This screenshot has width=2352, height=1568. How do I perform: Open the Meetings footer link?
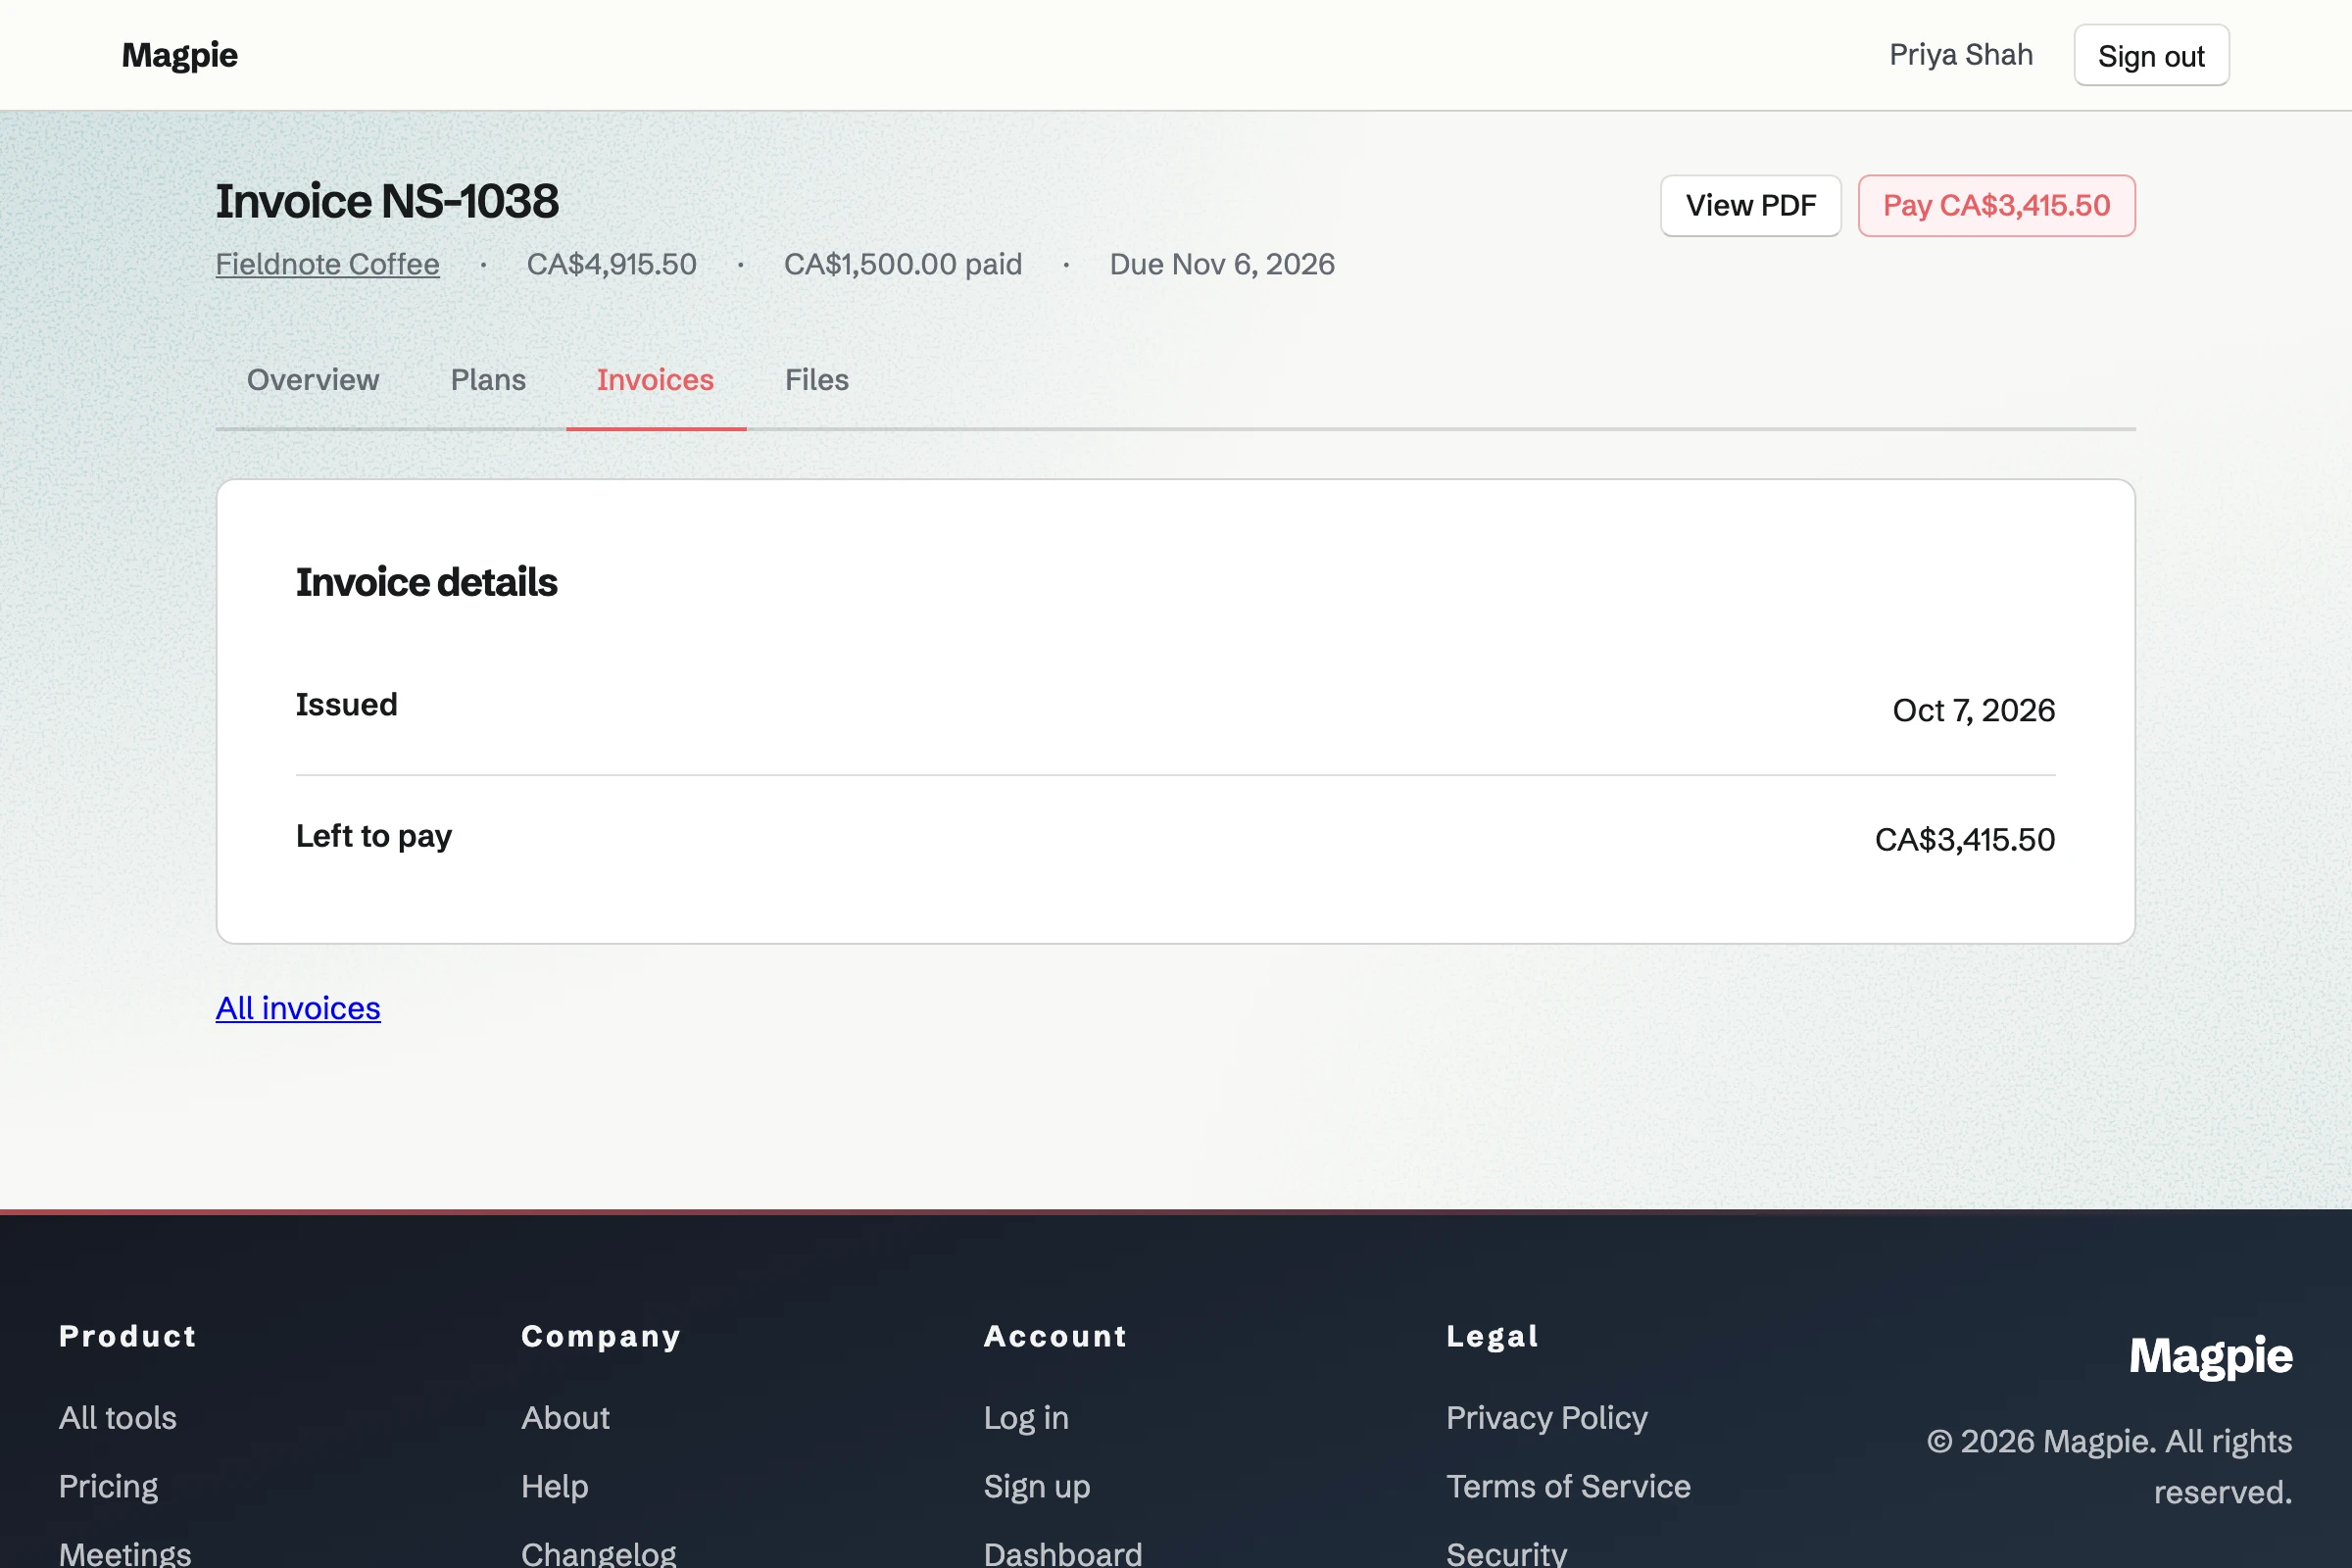point(125,1553)
